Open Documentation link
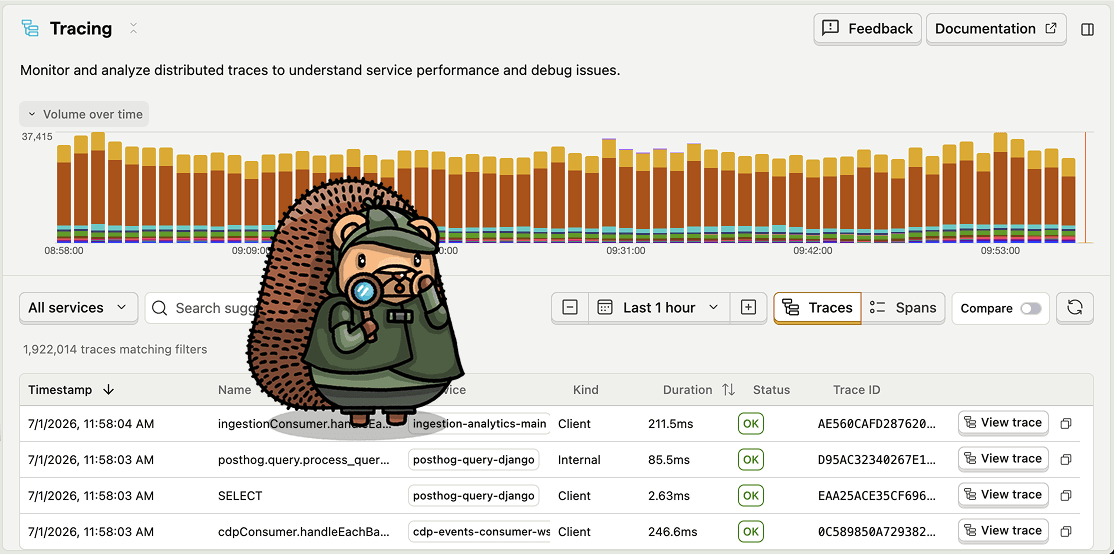Viewport: 1114px width, 554px height. (x=996, y=29)
